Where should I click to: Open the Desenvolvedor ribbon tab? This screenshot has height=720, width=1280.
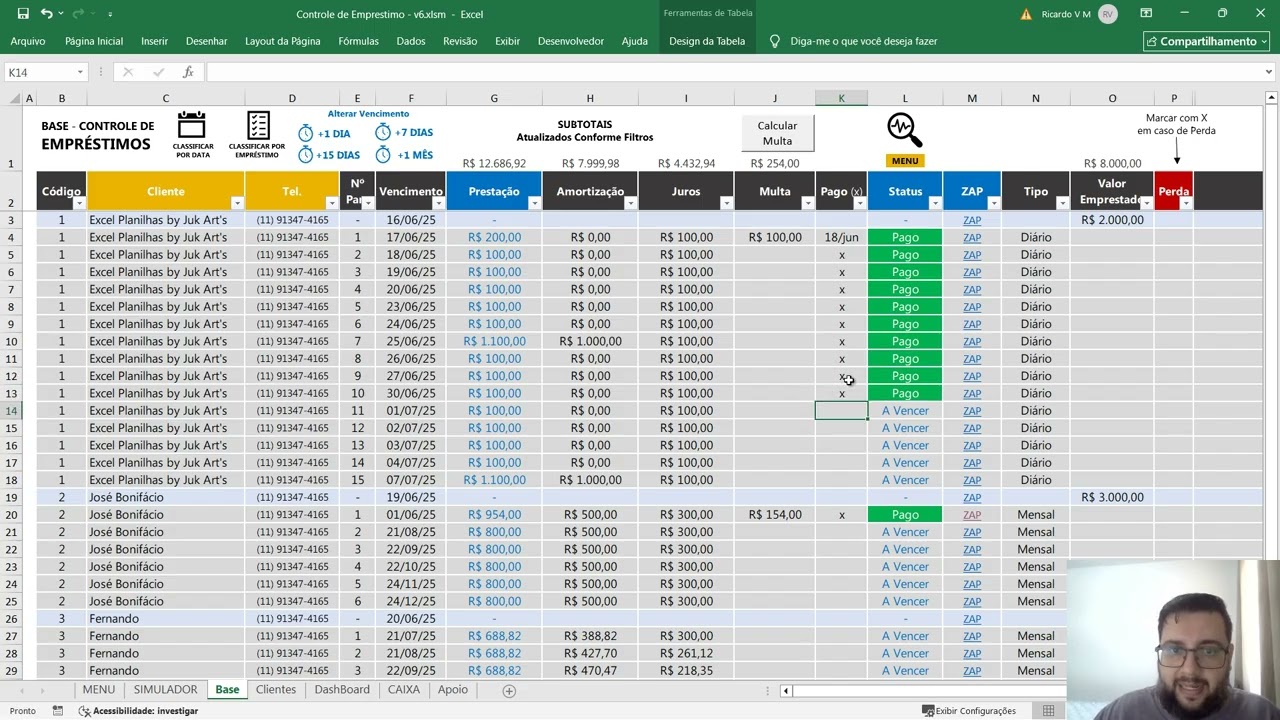571,41
